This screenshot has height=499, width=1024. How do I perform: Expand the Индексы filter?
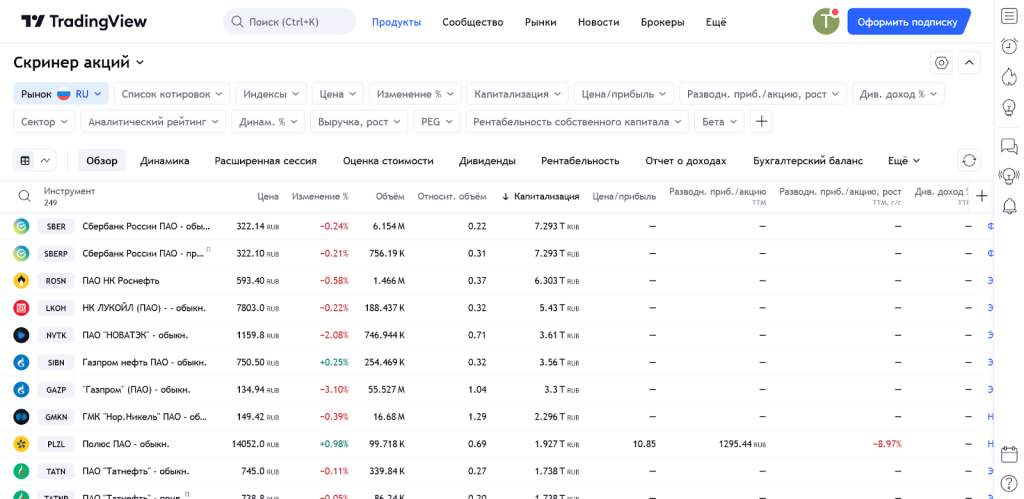[271, 94]
